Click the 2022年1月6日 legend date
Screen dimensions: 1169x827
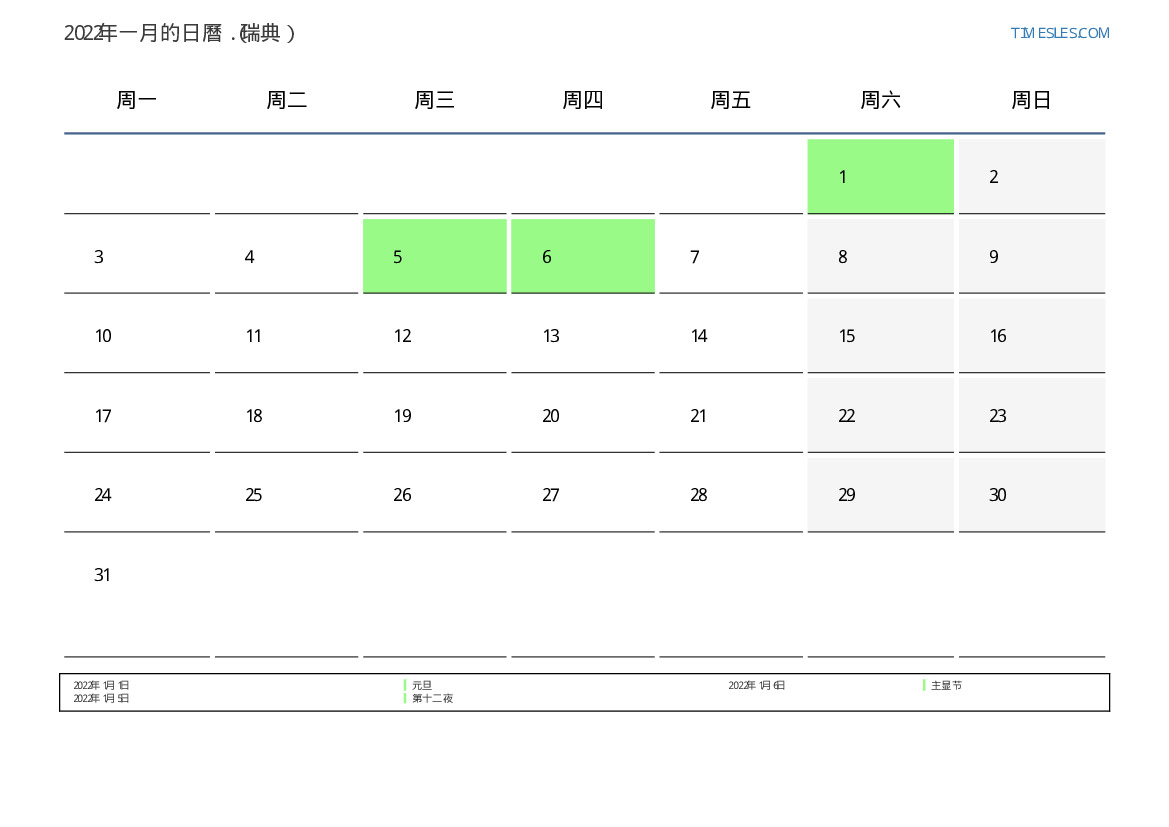click(756, 686)
